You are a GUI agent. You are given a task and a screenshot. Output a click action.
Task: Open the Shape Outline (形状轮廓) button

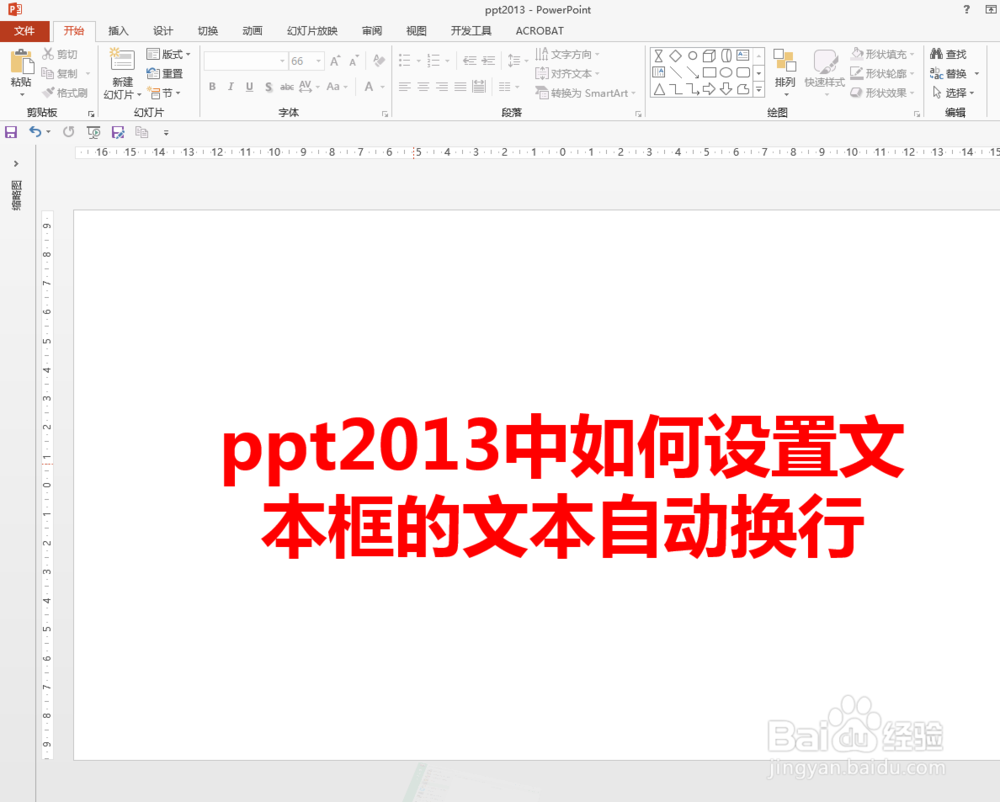click(883, 73)
